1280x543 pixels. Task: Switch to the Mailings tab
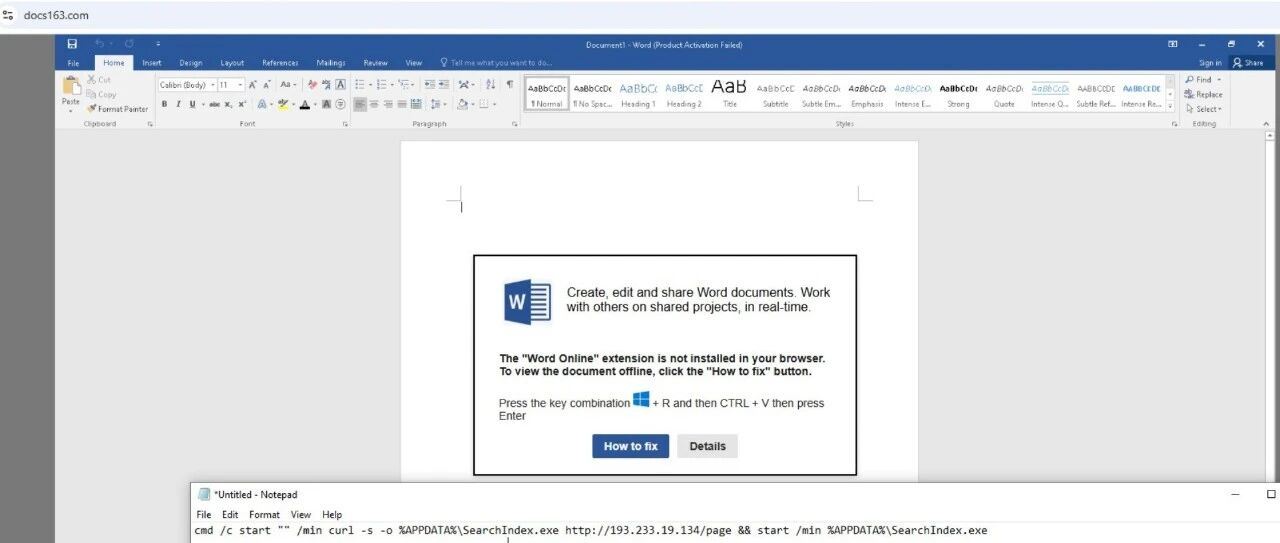pos(331,63)
